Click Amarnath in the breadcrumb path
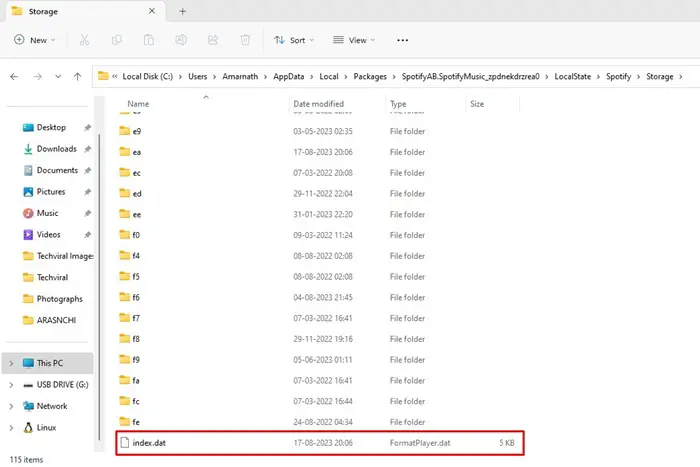 pyautogui.click(x=240, y=77)
